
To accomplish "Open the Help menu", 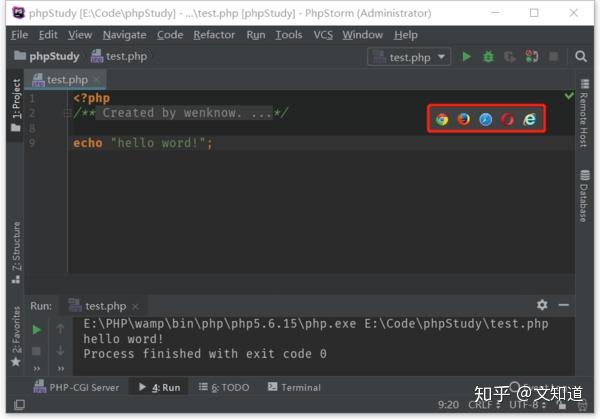I will click(406, 35).
